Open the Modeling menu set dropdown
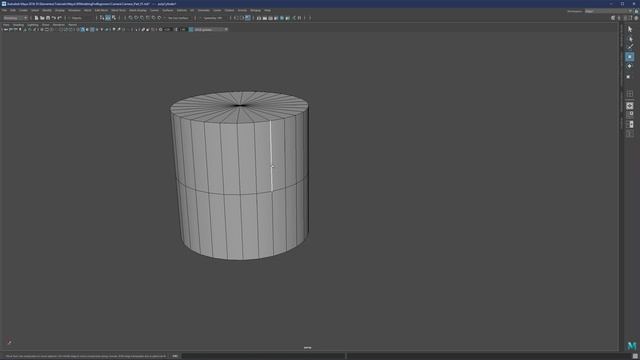 [15, 18]
